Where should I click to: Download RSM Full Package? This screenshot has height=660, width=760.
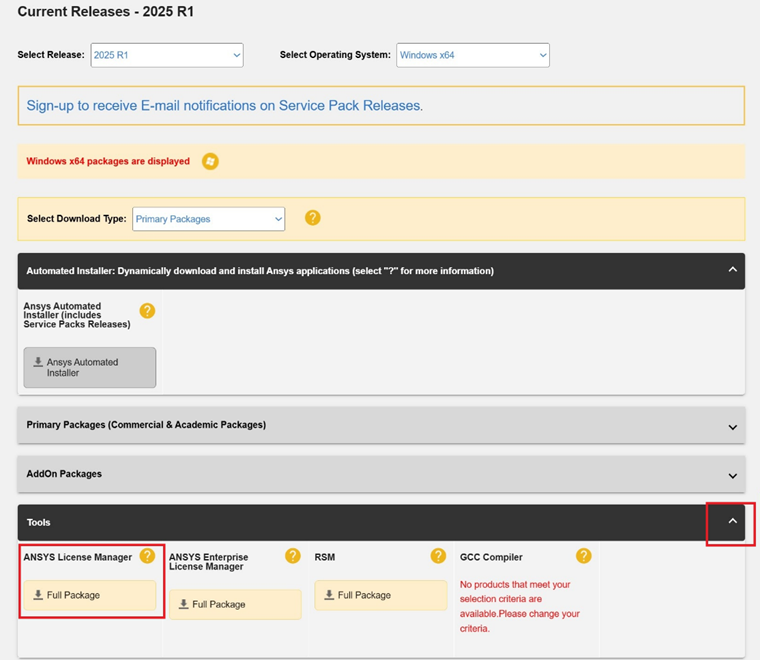pyautogui.click(x=381, y=595)
